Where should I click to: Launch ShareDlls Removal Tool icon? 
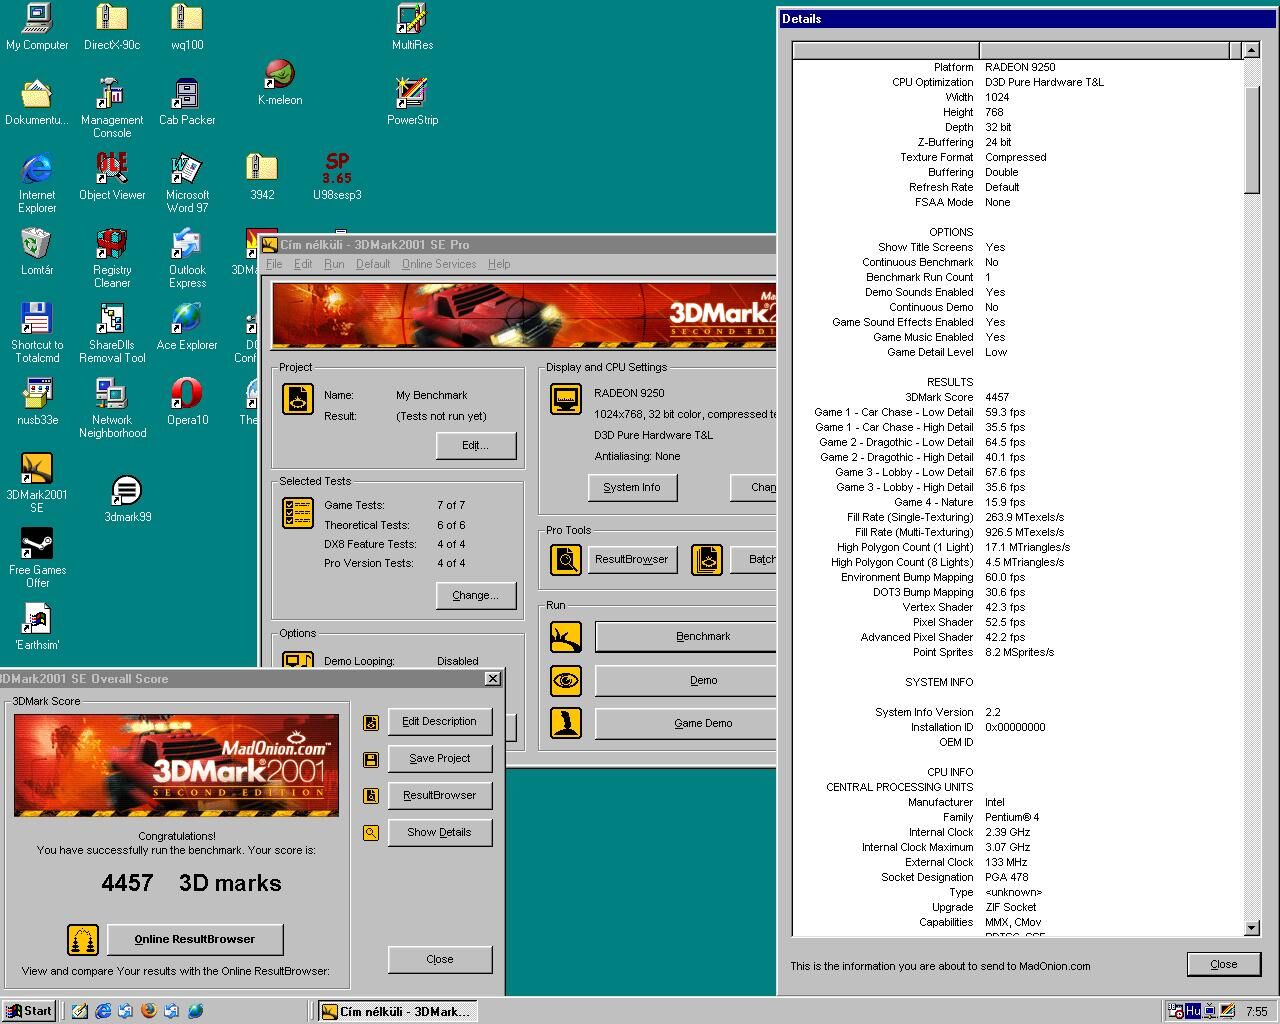tap(112, 333)
